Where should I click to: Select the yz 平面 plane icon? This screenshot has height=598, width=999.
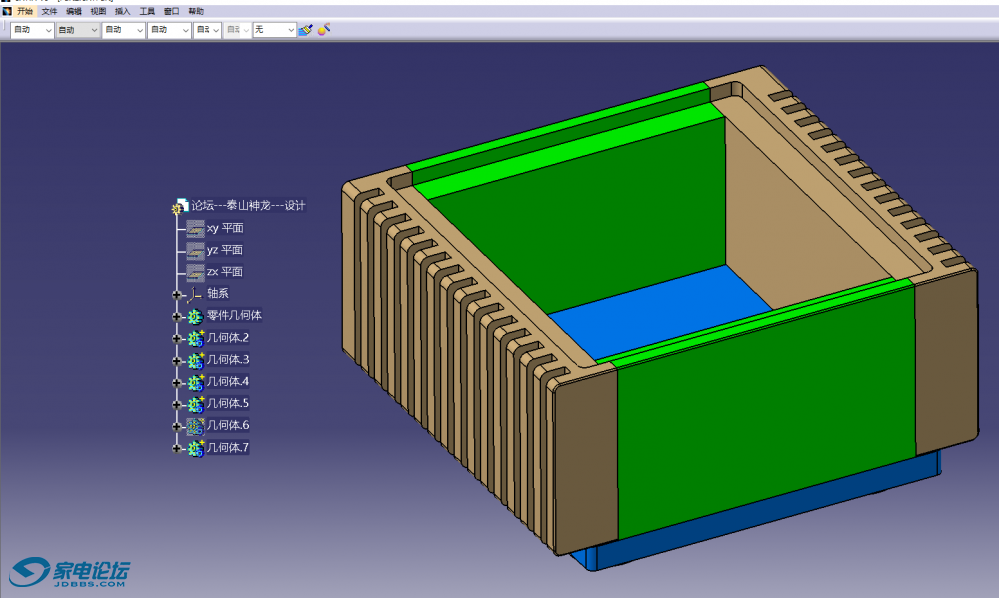(x=195, y=250)
